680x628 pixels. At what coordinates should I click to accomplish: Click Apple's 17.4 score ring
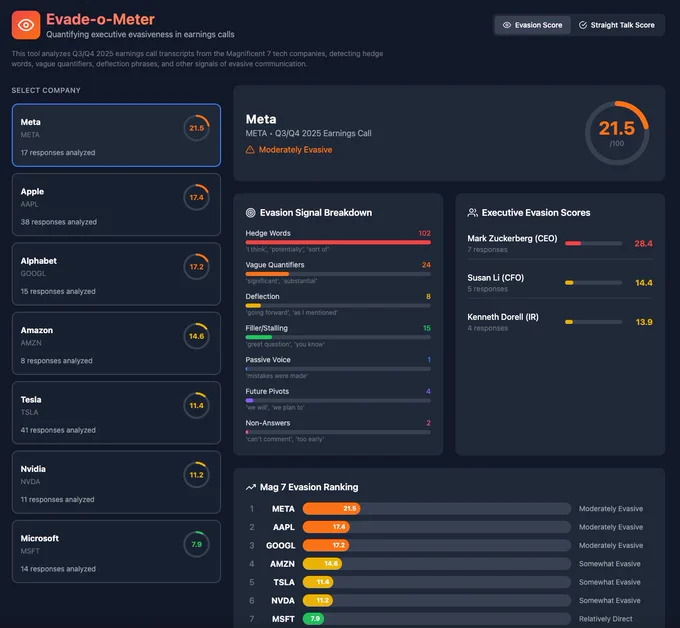[x=196, y=197]
